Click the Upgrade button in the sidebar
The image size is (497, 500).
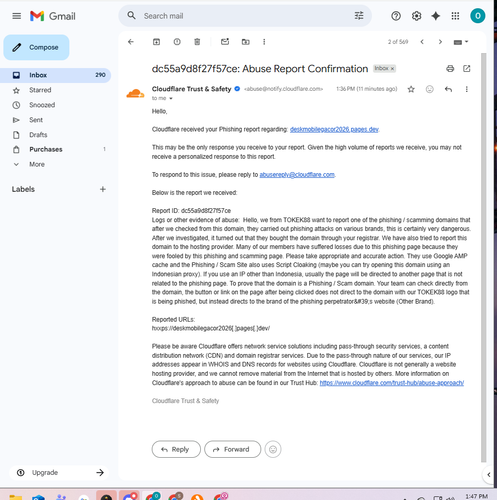[x=59, y=473]
